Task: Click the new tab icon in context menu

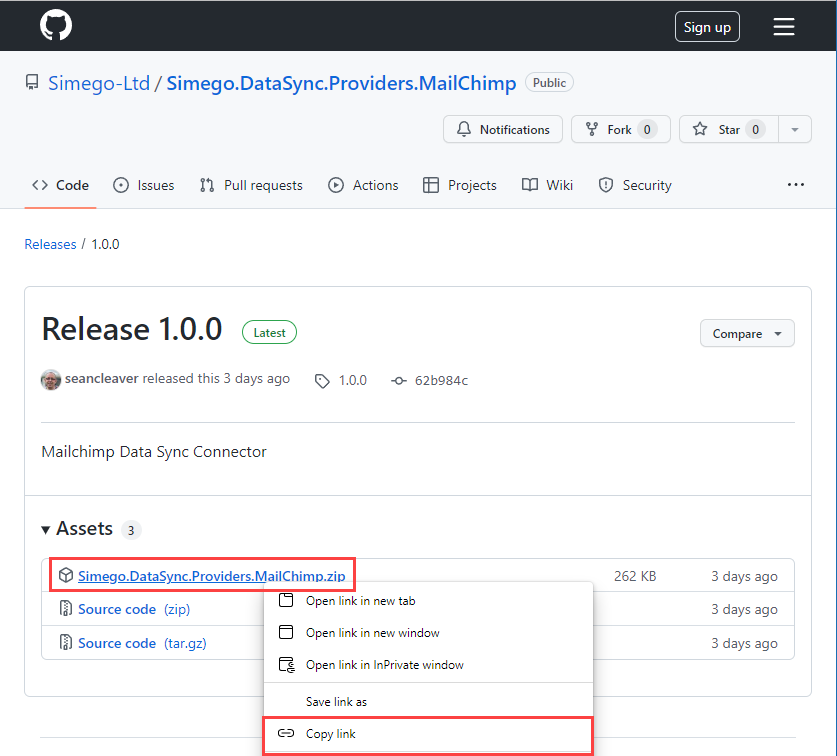Action: click(286, 600)
